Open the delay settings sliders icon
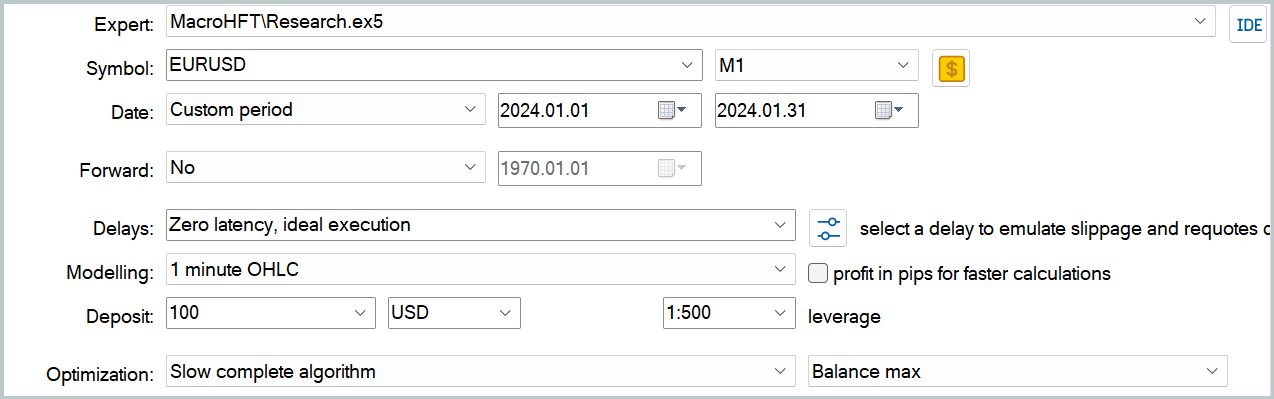The height and width of the screenshot is (399, 1274). [828, 227]
